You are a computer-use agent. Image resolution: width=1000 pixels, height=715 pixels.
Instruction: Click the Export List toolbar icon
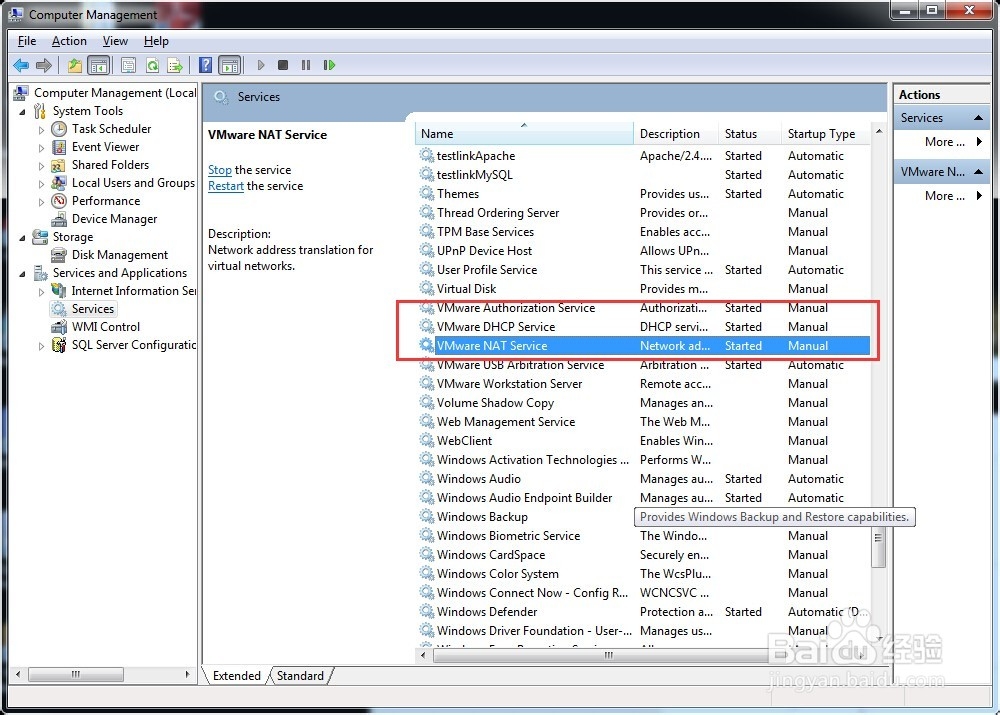175,65
